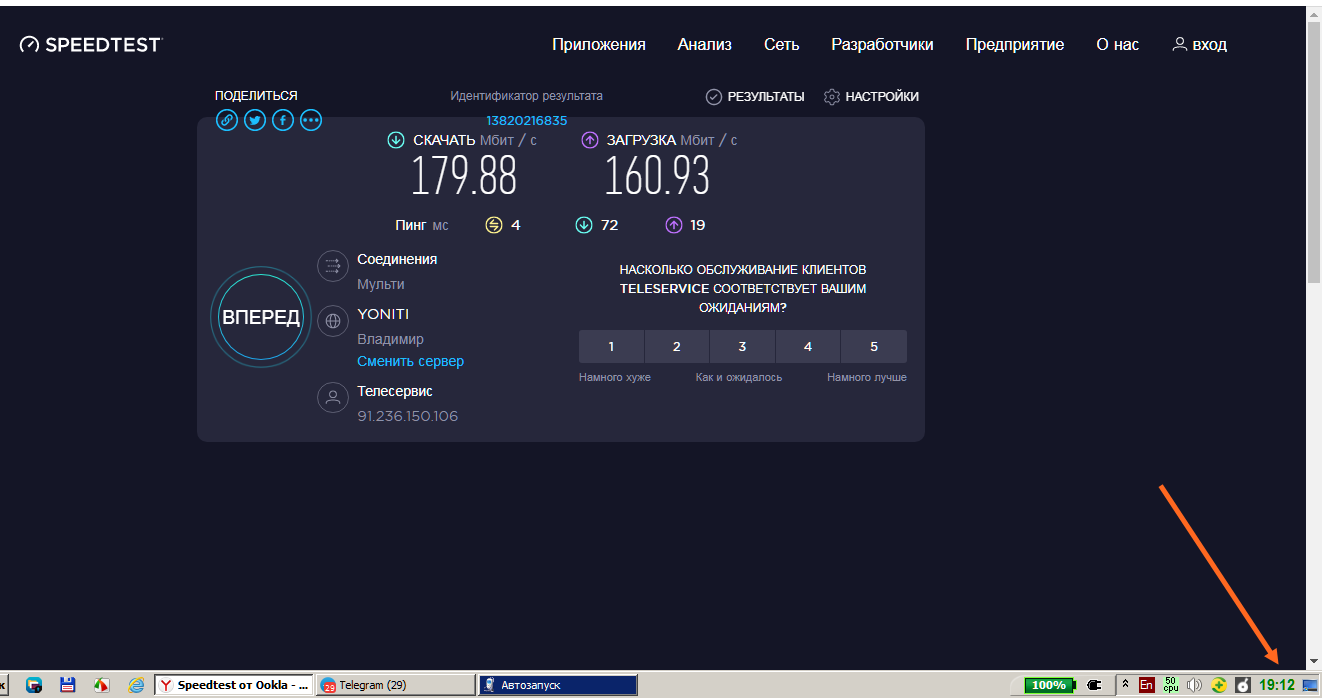Switch to Telegram in the taskbar
Viewport: 1322px width, 698px height.
coord(395,685)
